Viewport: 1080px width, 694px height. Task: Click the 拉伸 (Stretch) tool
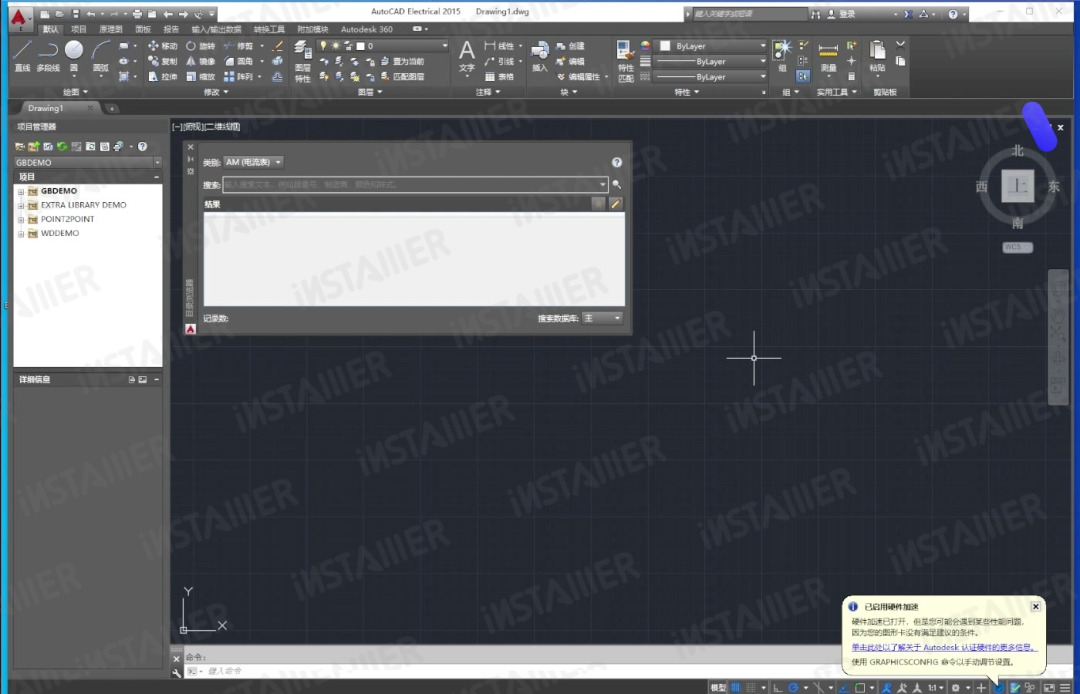(x=163, y=76)
